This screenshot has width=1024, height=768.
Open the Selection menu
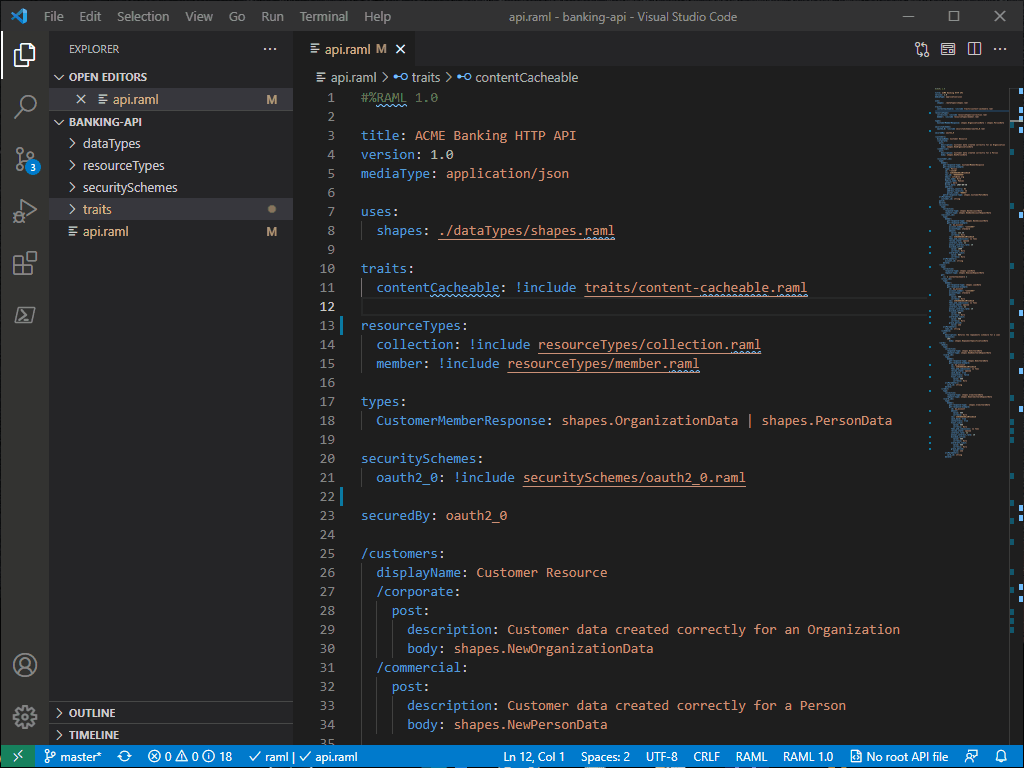(x=143, y=16)
